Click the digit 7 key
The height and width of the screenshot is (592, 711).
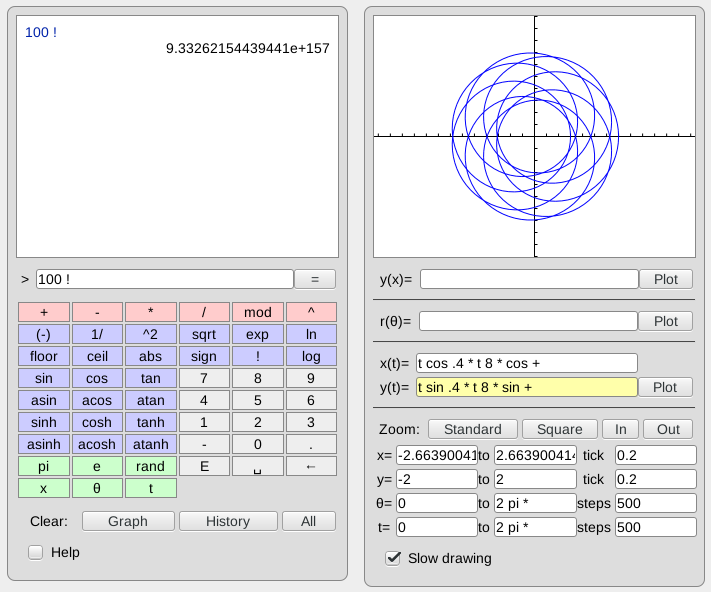tap(204, 378)
